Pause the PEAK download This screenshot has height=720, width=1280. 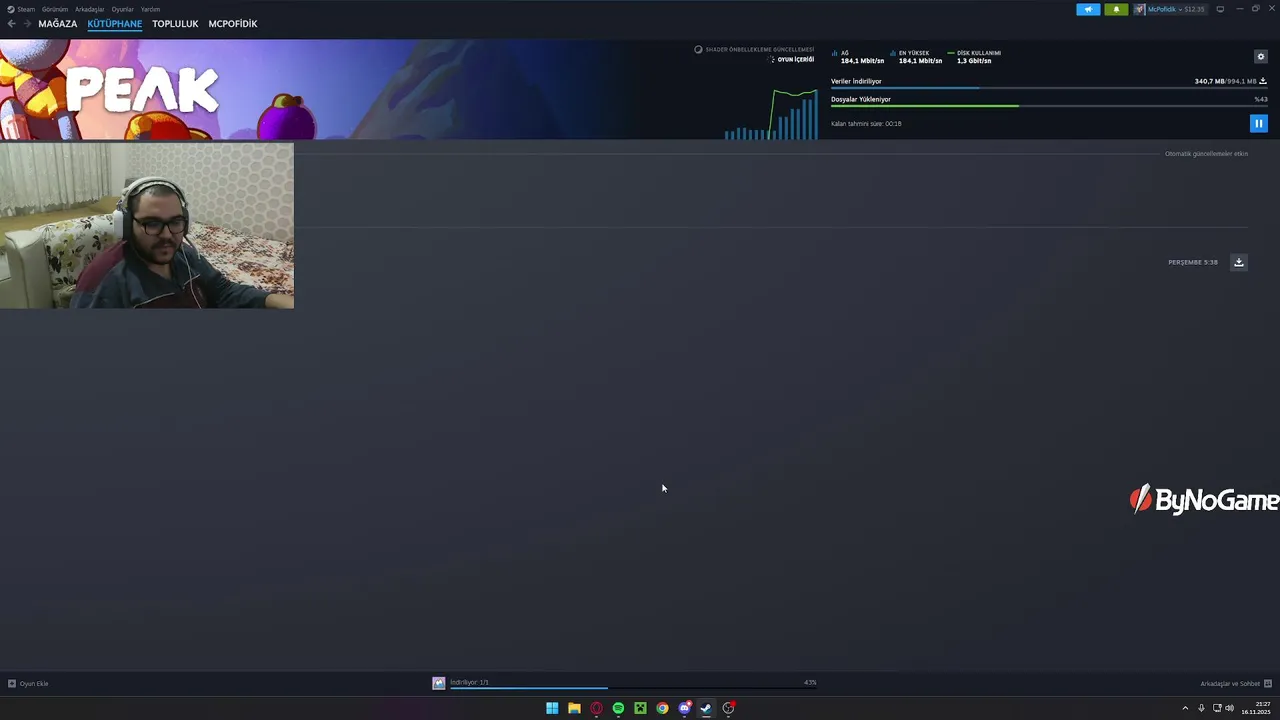pyautogui.click(x=1259, y=123)
